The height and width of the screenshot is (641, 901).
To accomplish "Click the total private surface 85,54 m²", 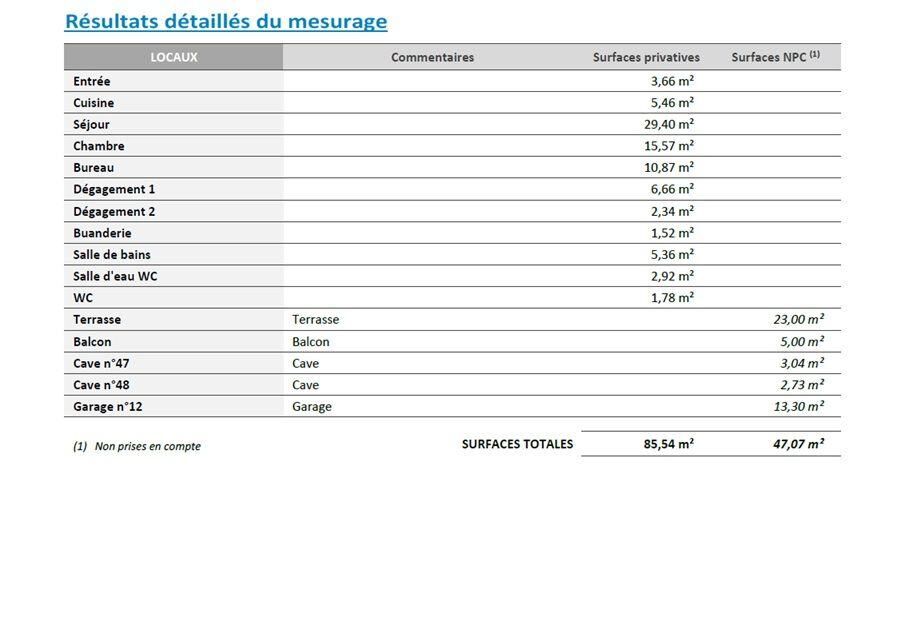I will click(669, 444).
